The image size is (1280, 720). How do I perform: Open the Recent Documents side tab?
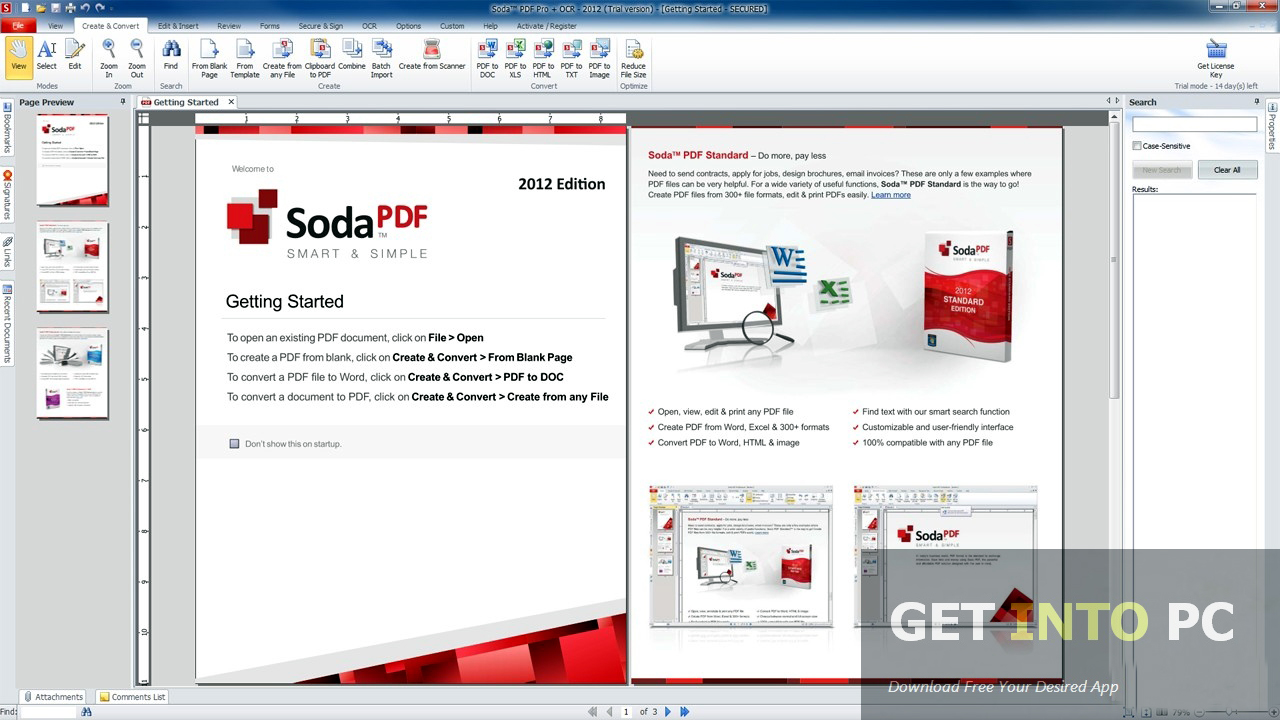pyautogui.click(x=7, y=322)
